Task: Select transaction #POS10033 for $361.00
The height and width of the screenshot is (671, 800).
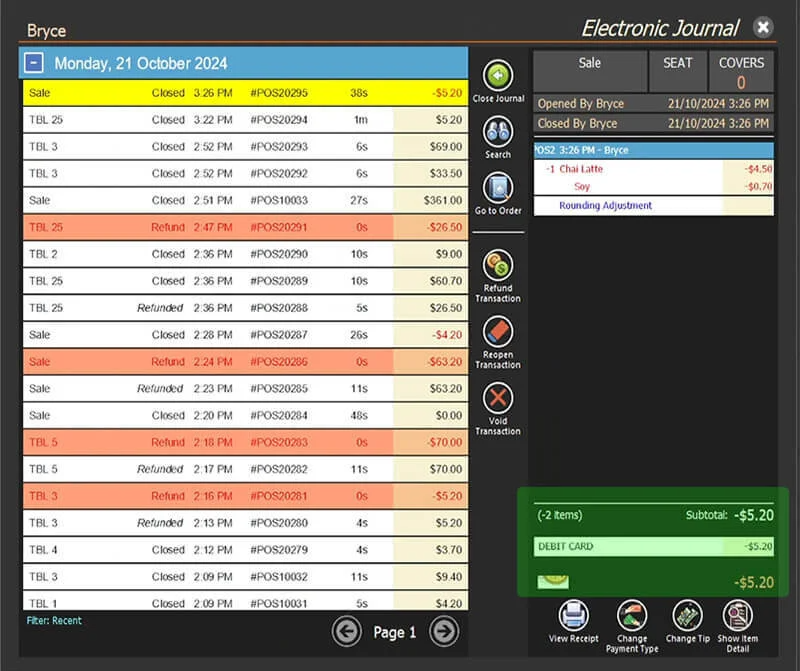Action: click(x=245, y=200)
